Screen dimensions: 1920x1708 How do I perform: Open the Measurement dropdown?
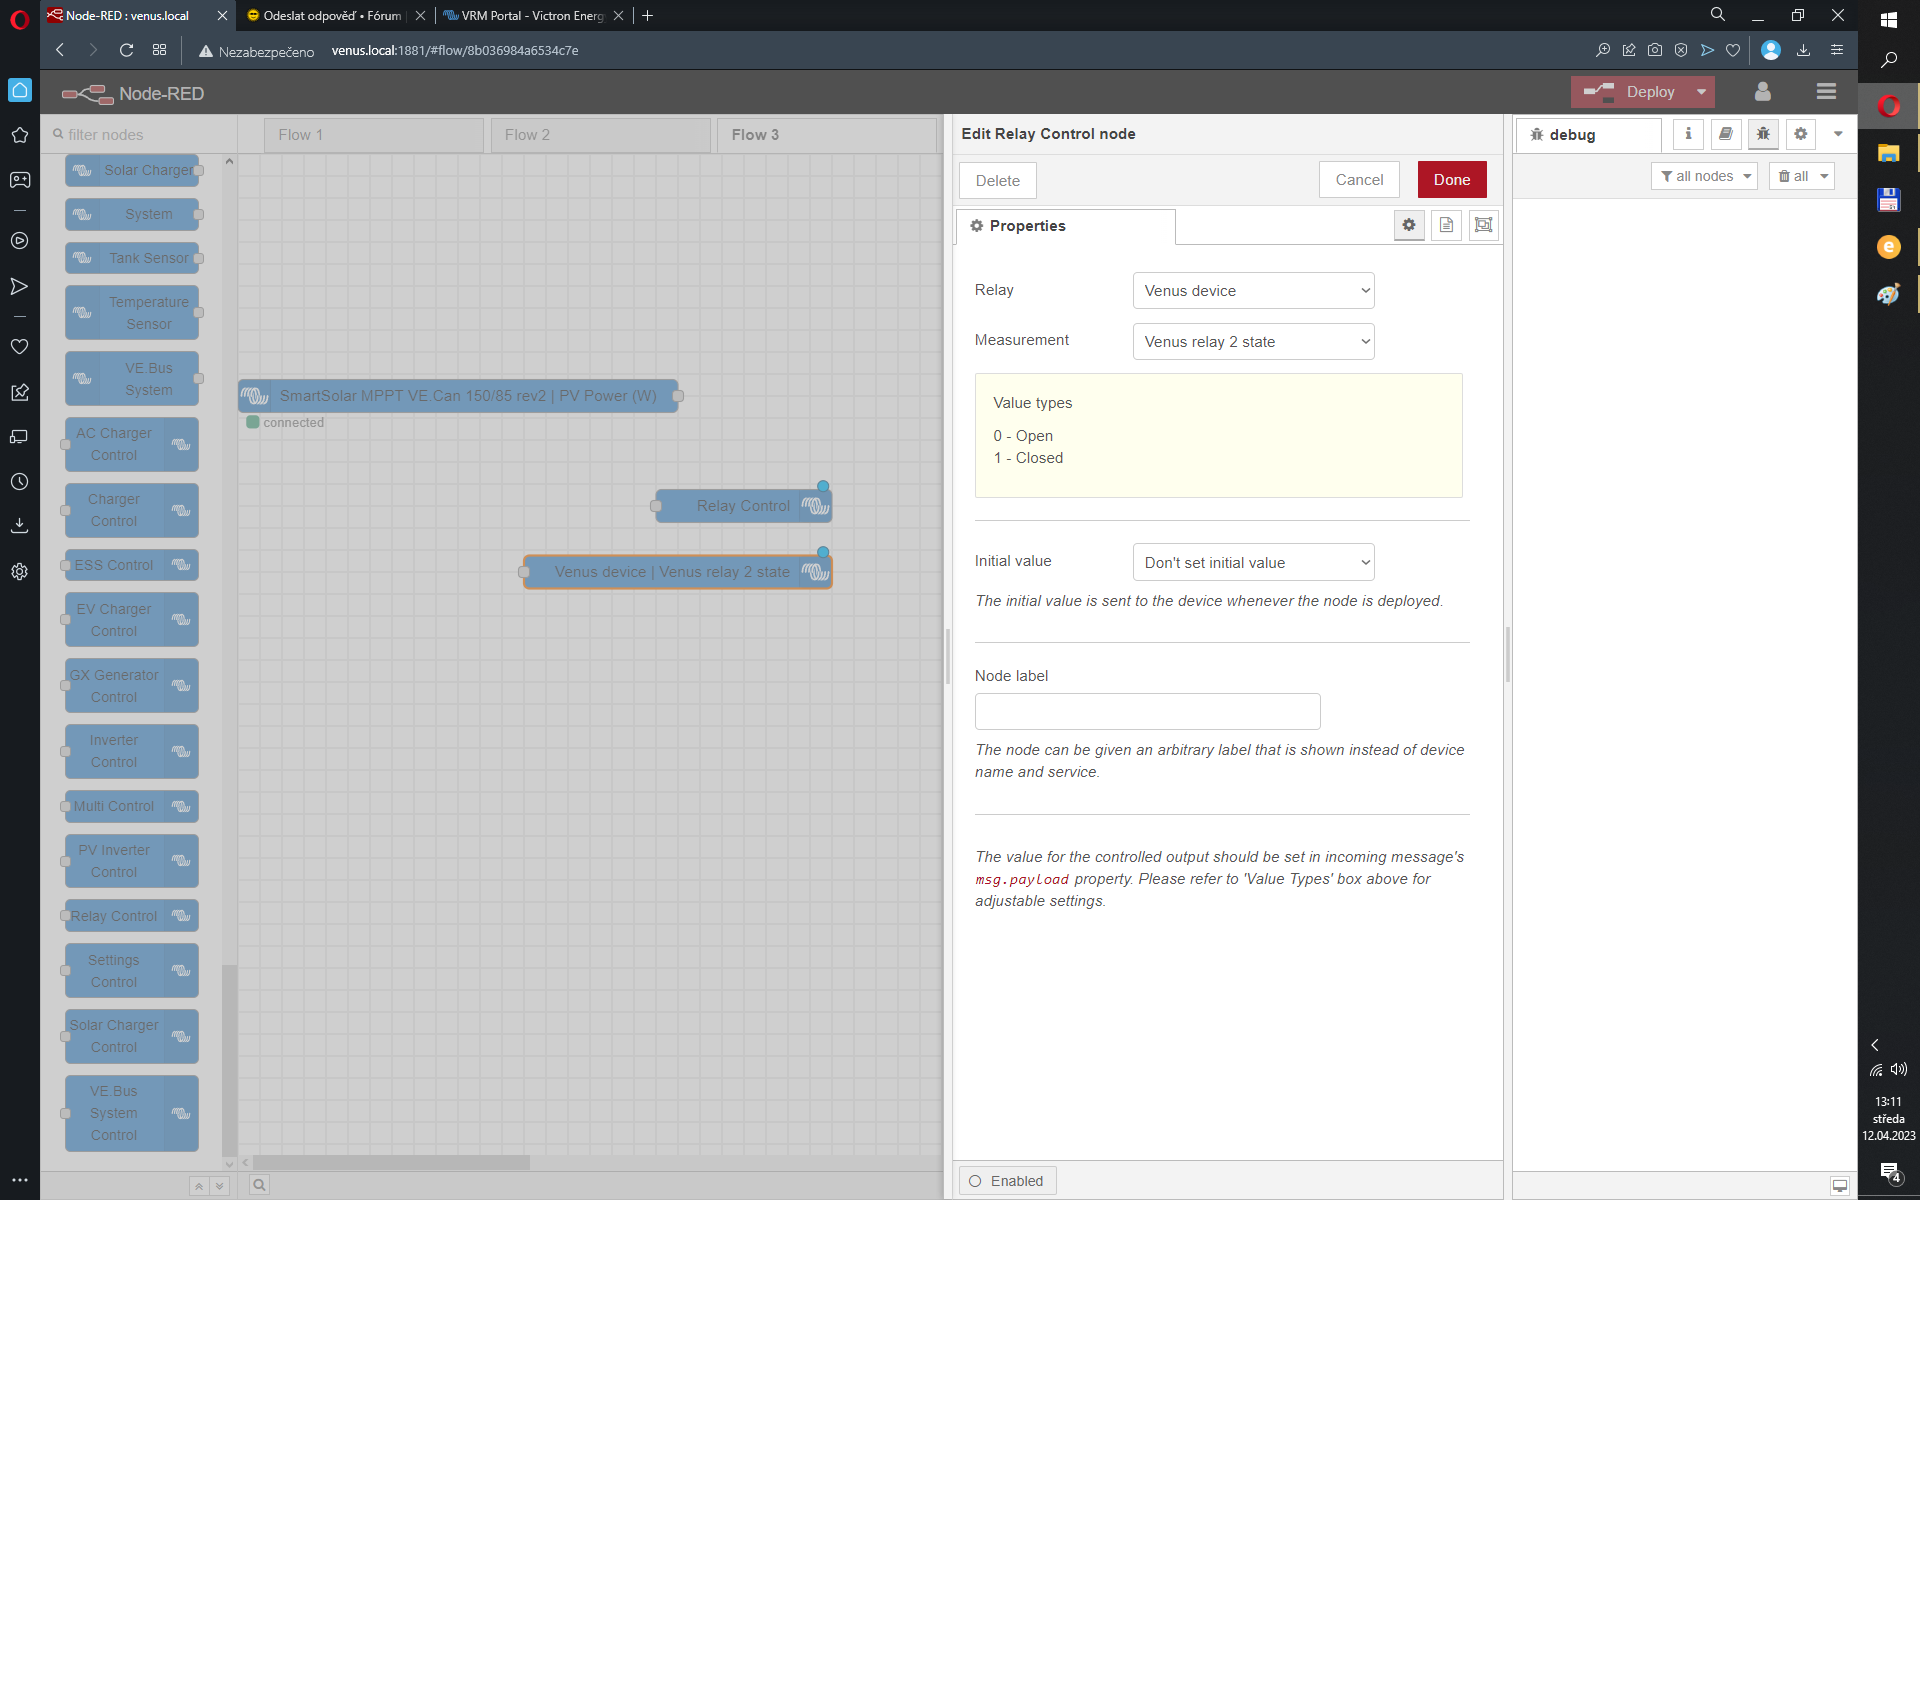click(1253, 342)
